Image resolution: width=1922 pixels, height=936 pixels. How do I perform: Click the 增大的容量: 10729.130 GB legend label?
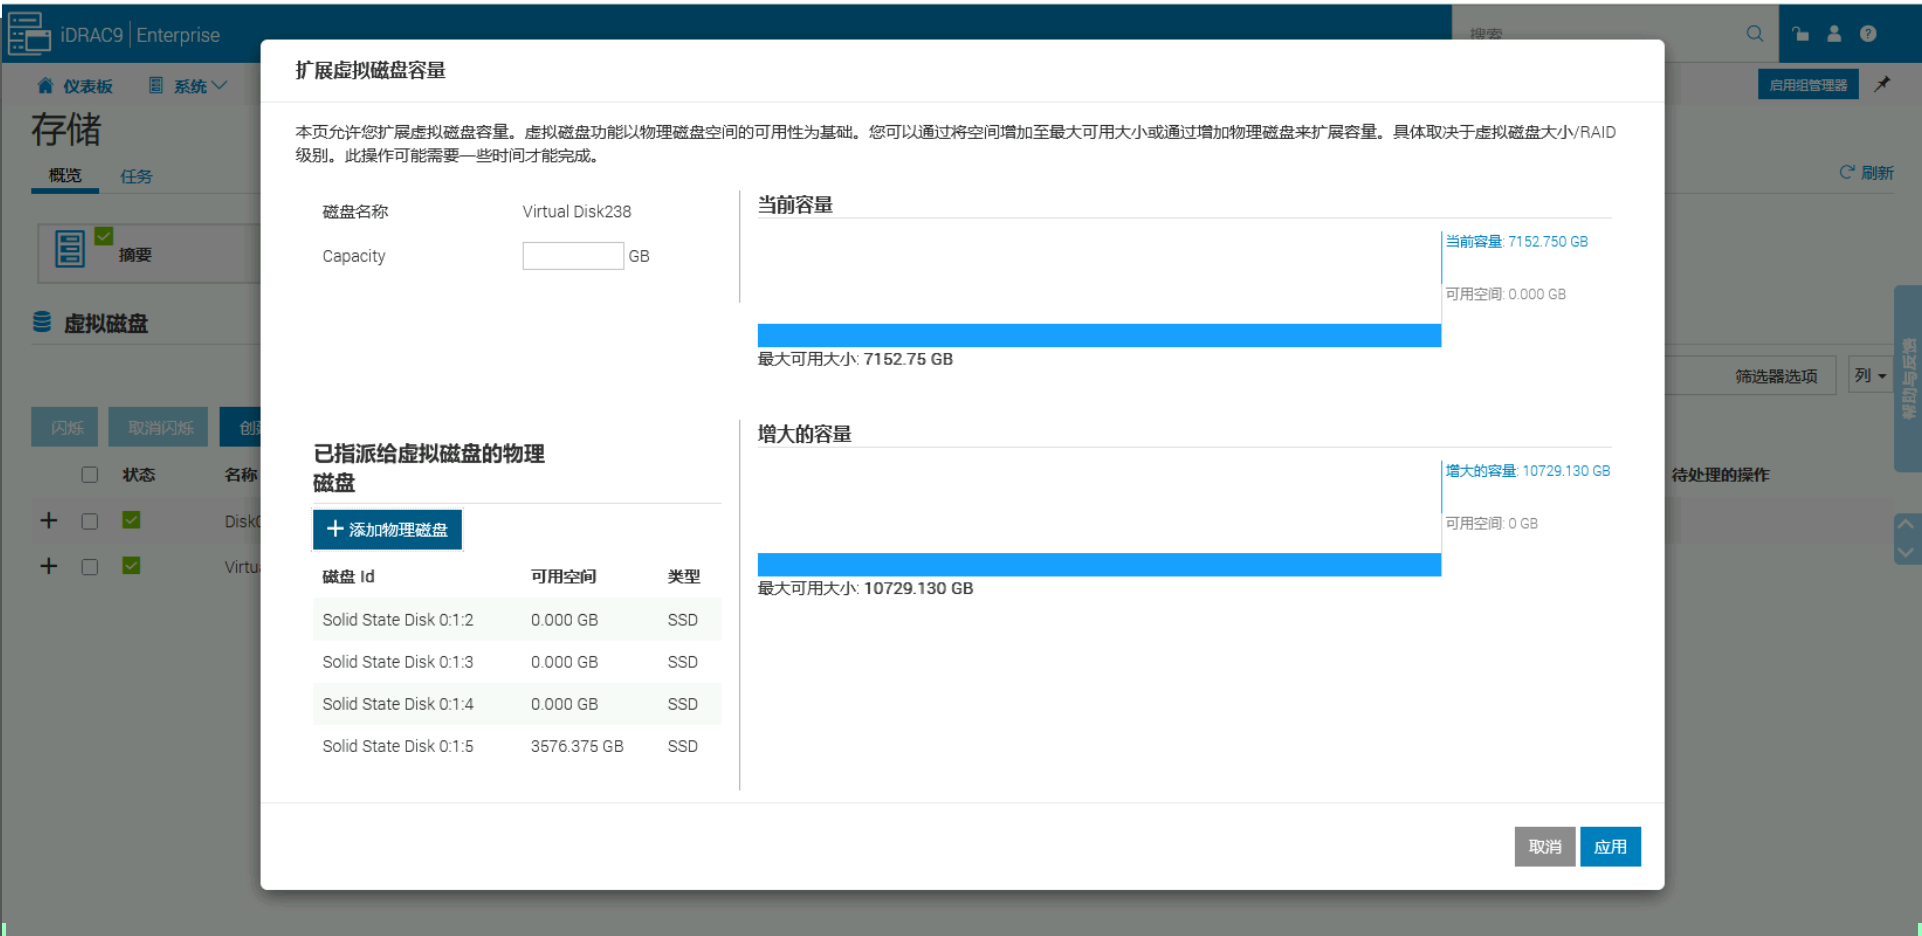pyautogui.click(x=1528, y=470)
